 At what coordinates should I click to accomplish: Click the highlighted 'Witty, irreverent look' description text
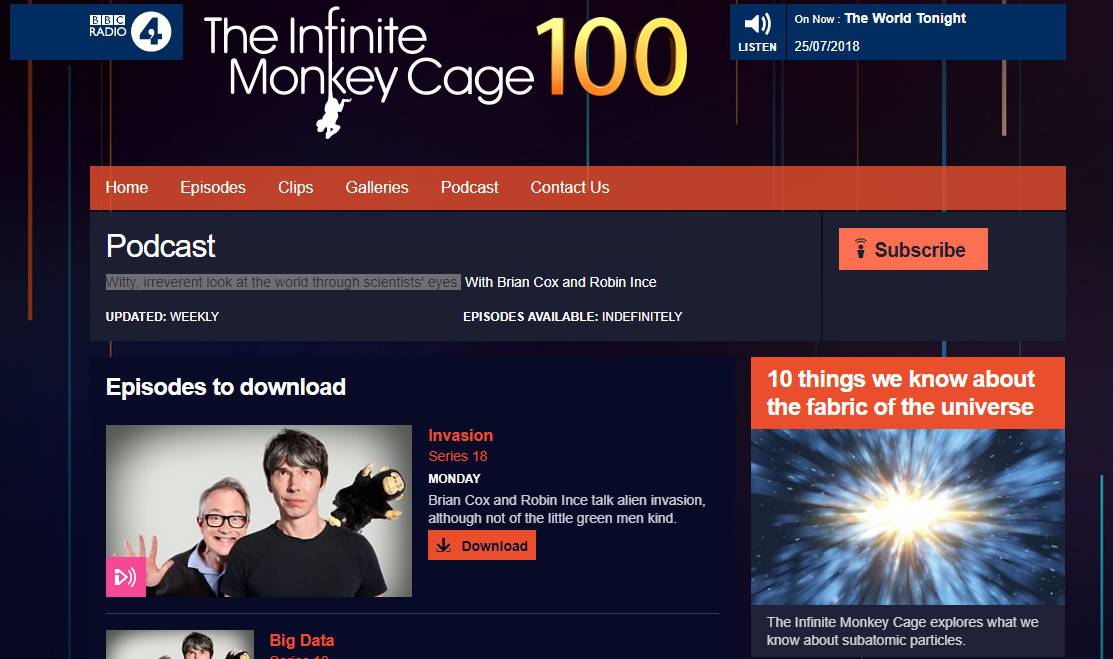click(283, 282)
